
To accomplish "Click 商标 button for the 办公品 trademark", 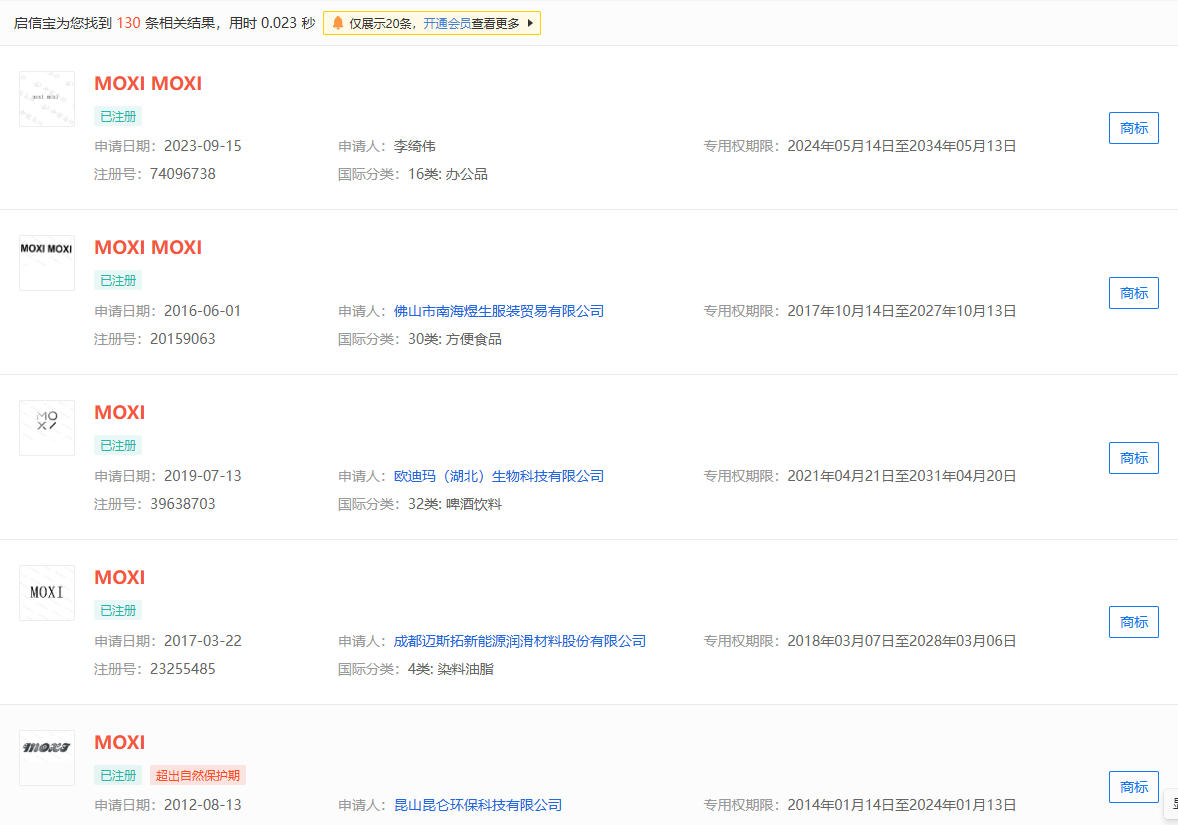I will tap(1133, 128).
